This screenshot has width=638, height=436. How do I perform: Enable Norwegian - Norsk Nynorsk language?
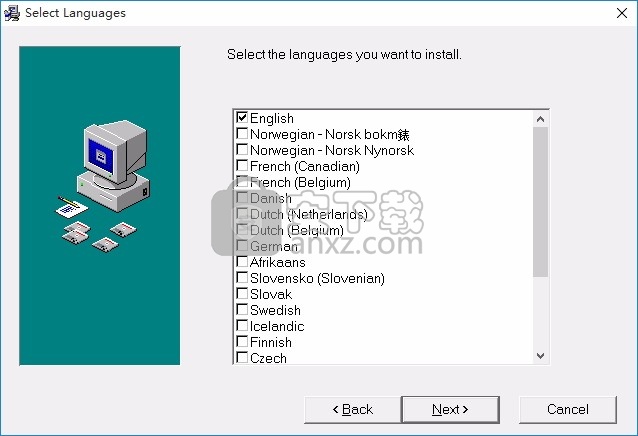tap(242, 149)
